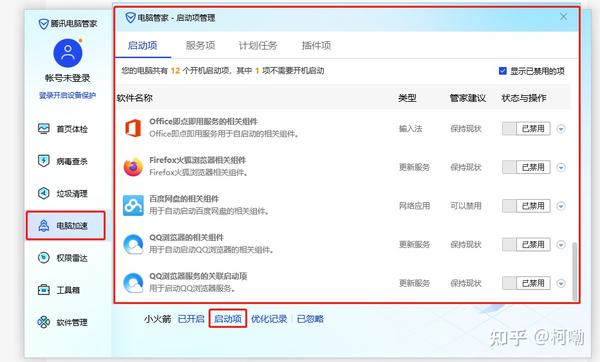Switch to the 服务项 tab
600x362 pixels.
point(201,46)
